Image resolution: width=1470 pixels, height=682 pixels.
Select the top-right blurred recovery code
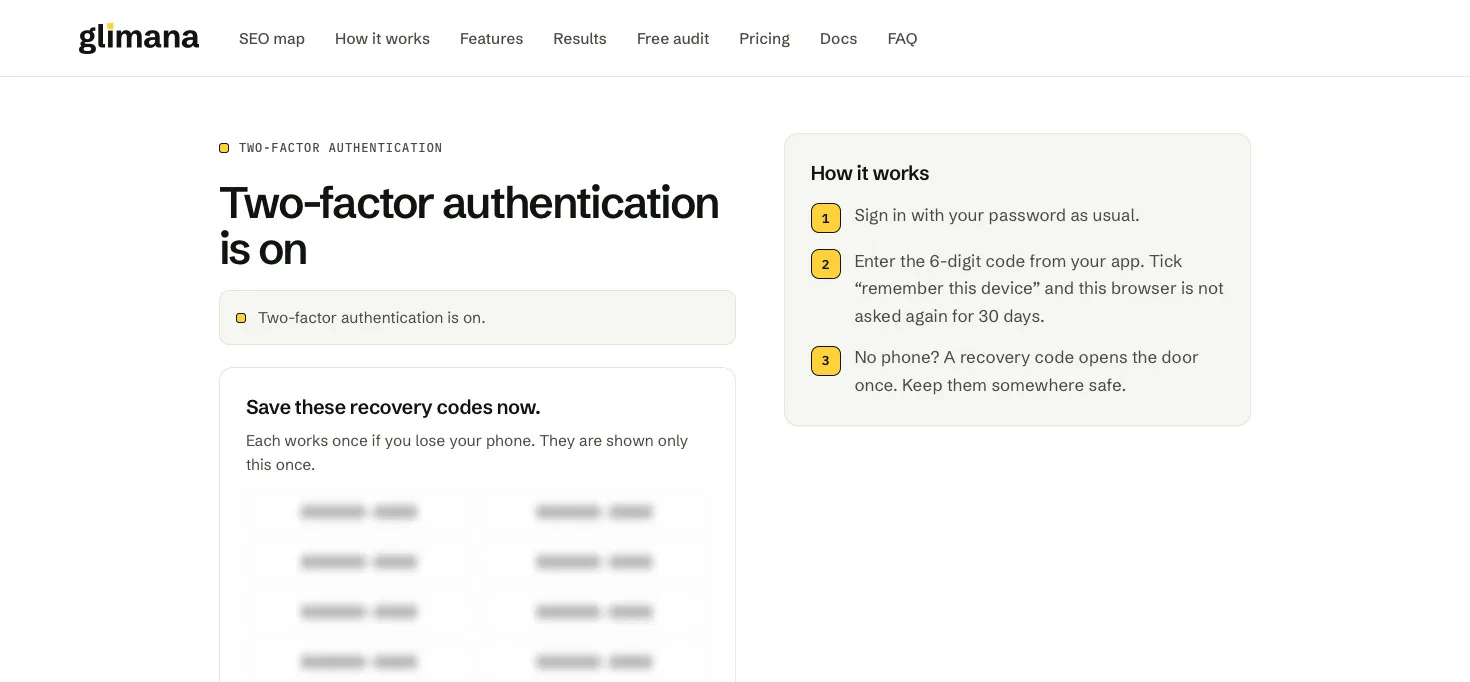[594, 512]
